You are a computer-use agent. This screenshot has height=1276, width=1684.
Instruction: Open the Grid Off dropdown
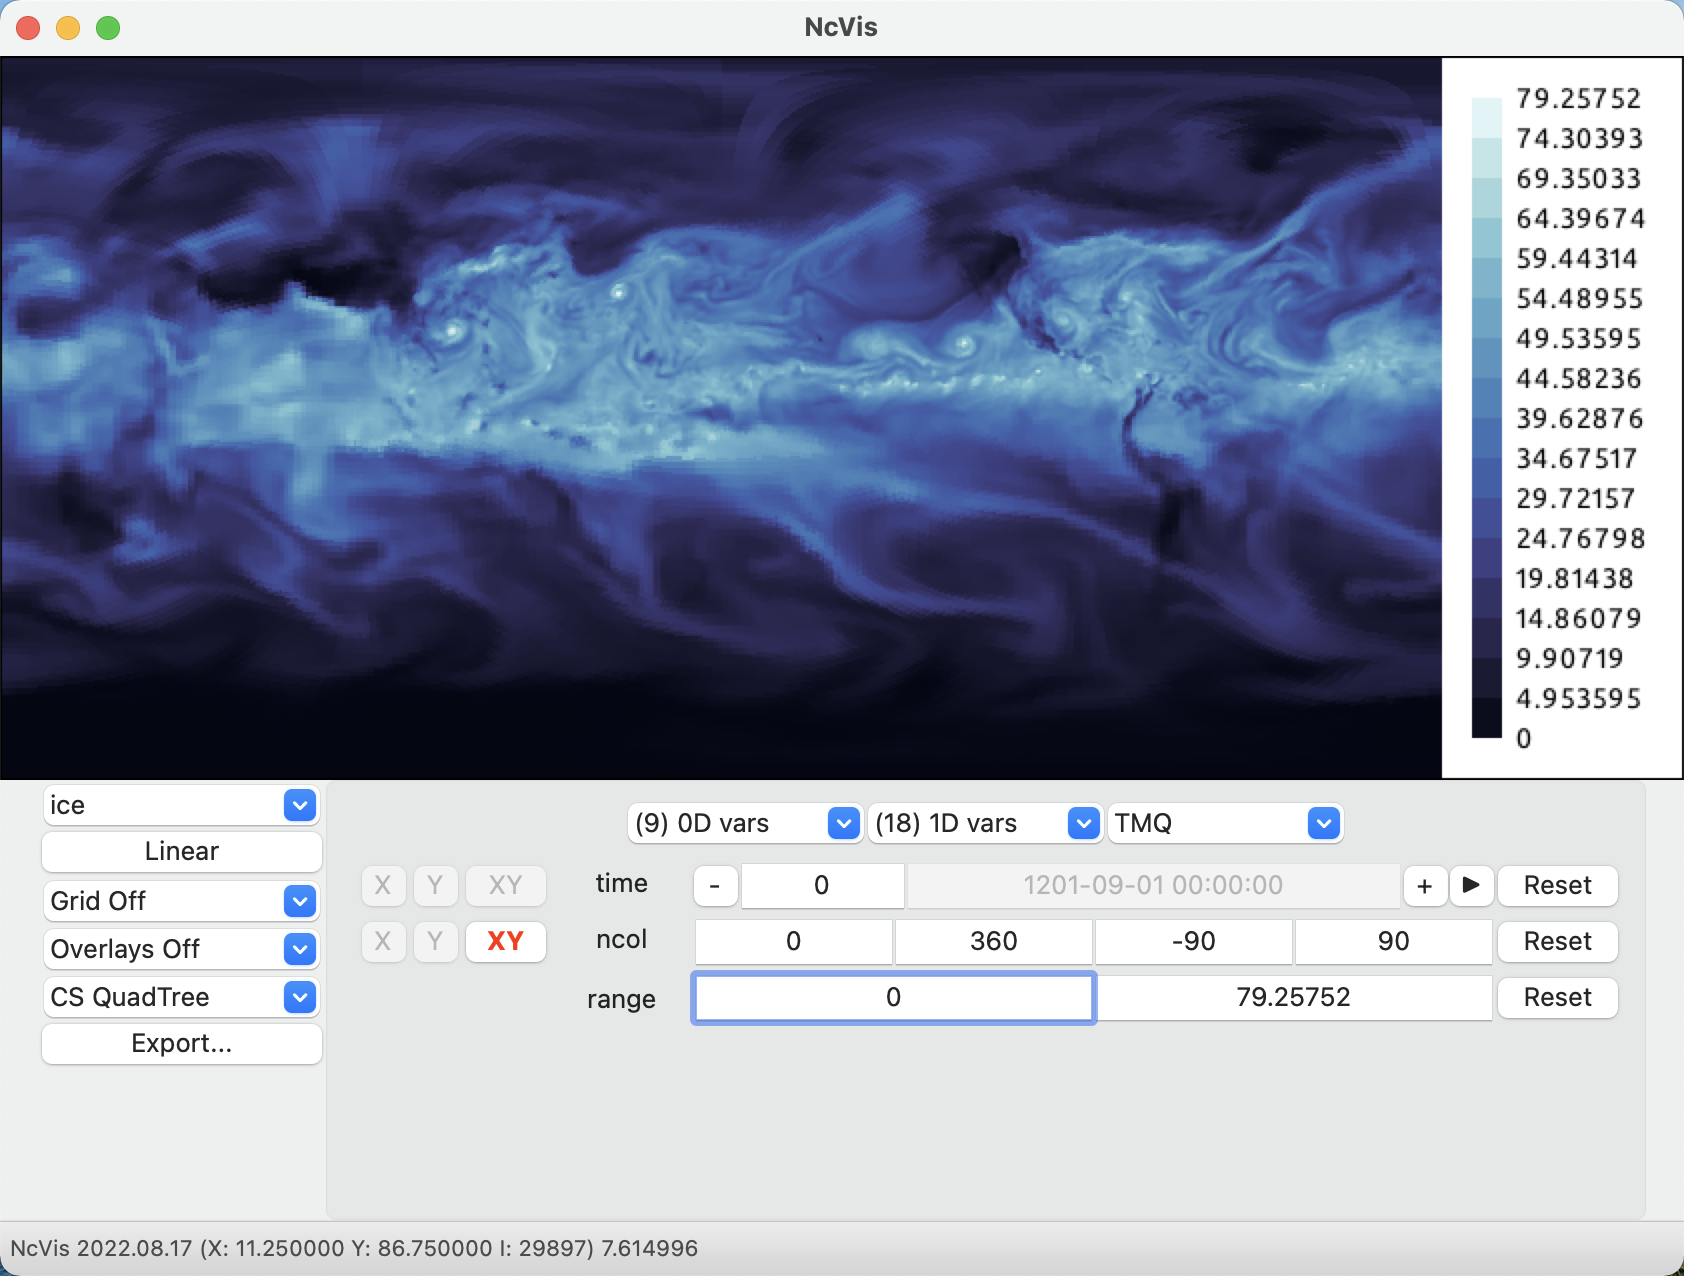click(x=181, y=901)
